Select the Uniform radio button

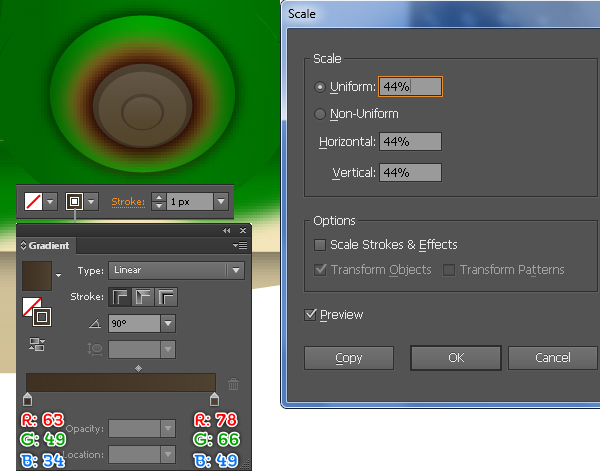click(x=320, y=87)
